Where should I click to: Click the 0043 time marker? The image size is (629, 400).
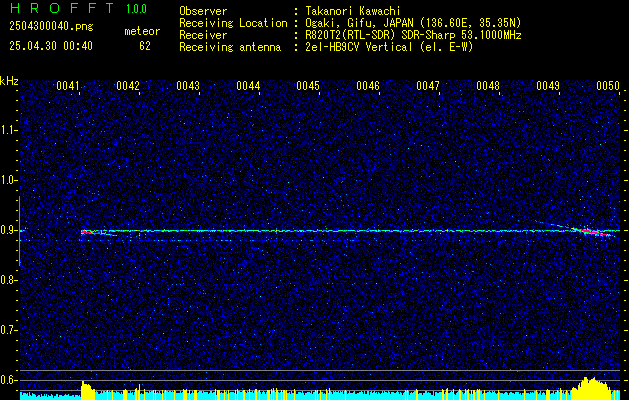[x=188, y=85]
